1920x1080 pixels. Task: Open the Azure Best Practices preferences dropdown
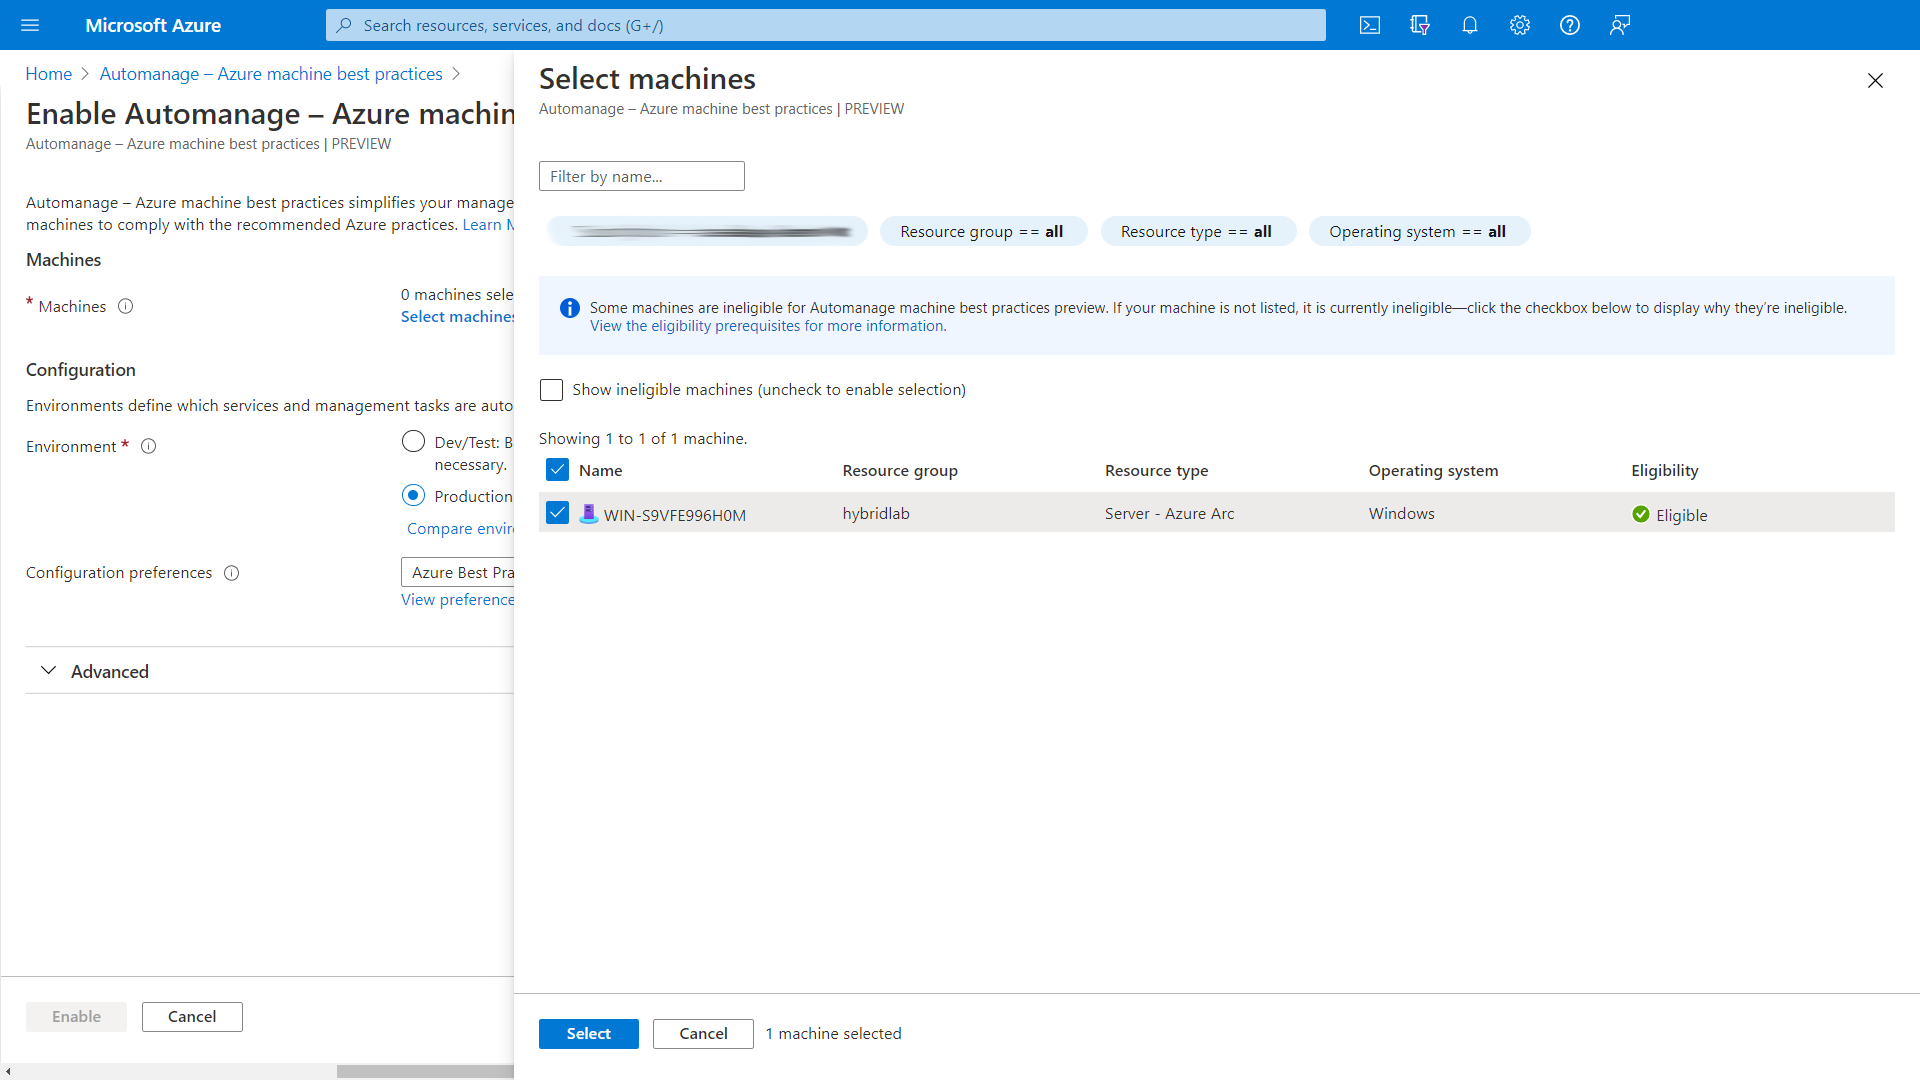click(458, 572)
